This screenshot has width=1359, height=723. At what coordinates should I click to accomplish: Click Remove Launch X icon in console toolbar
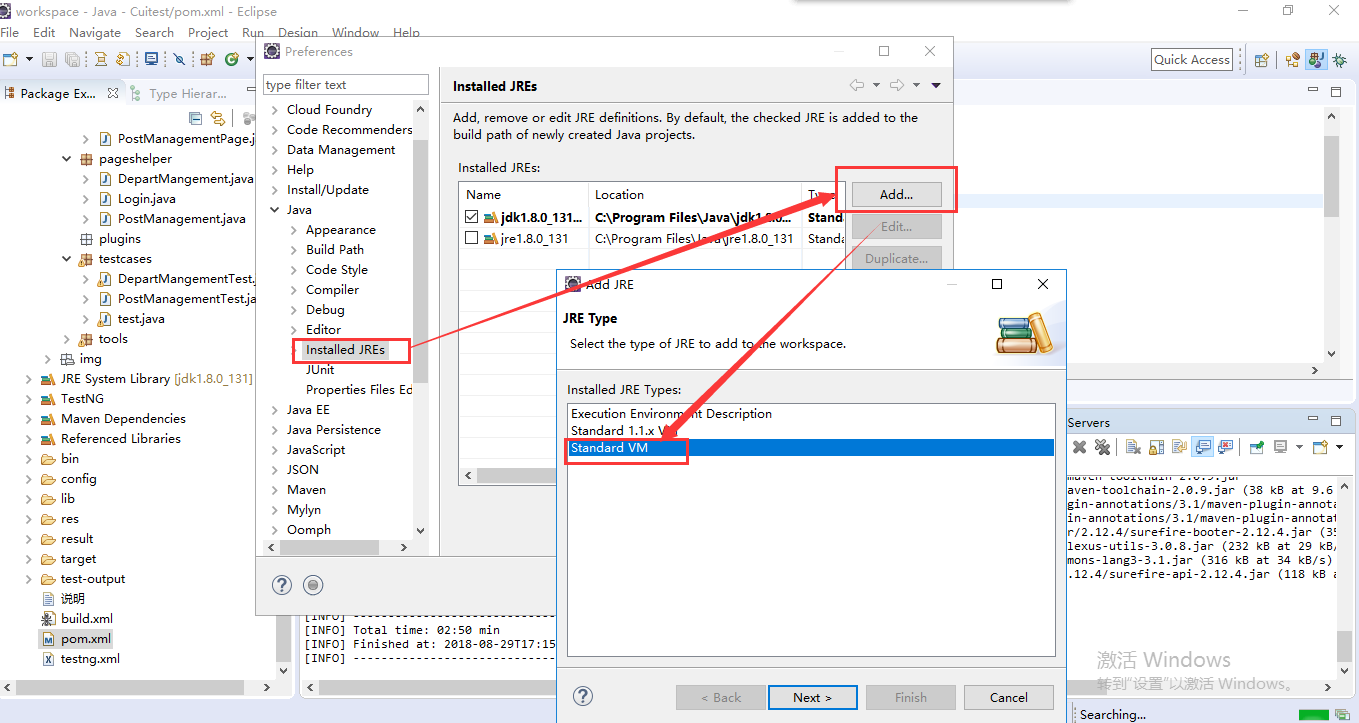tap(1080, 447)
